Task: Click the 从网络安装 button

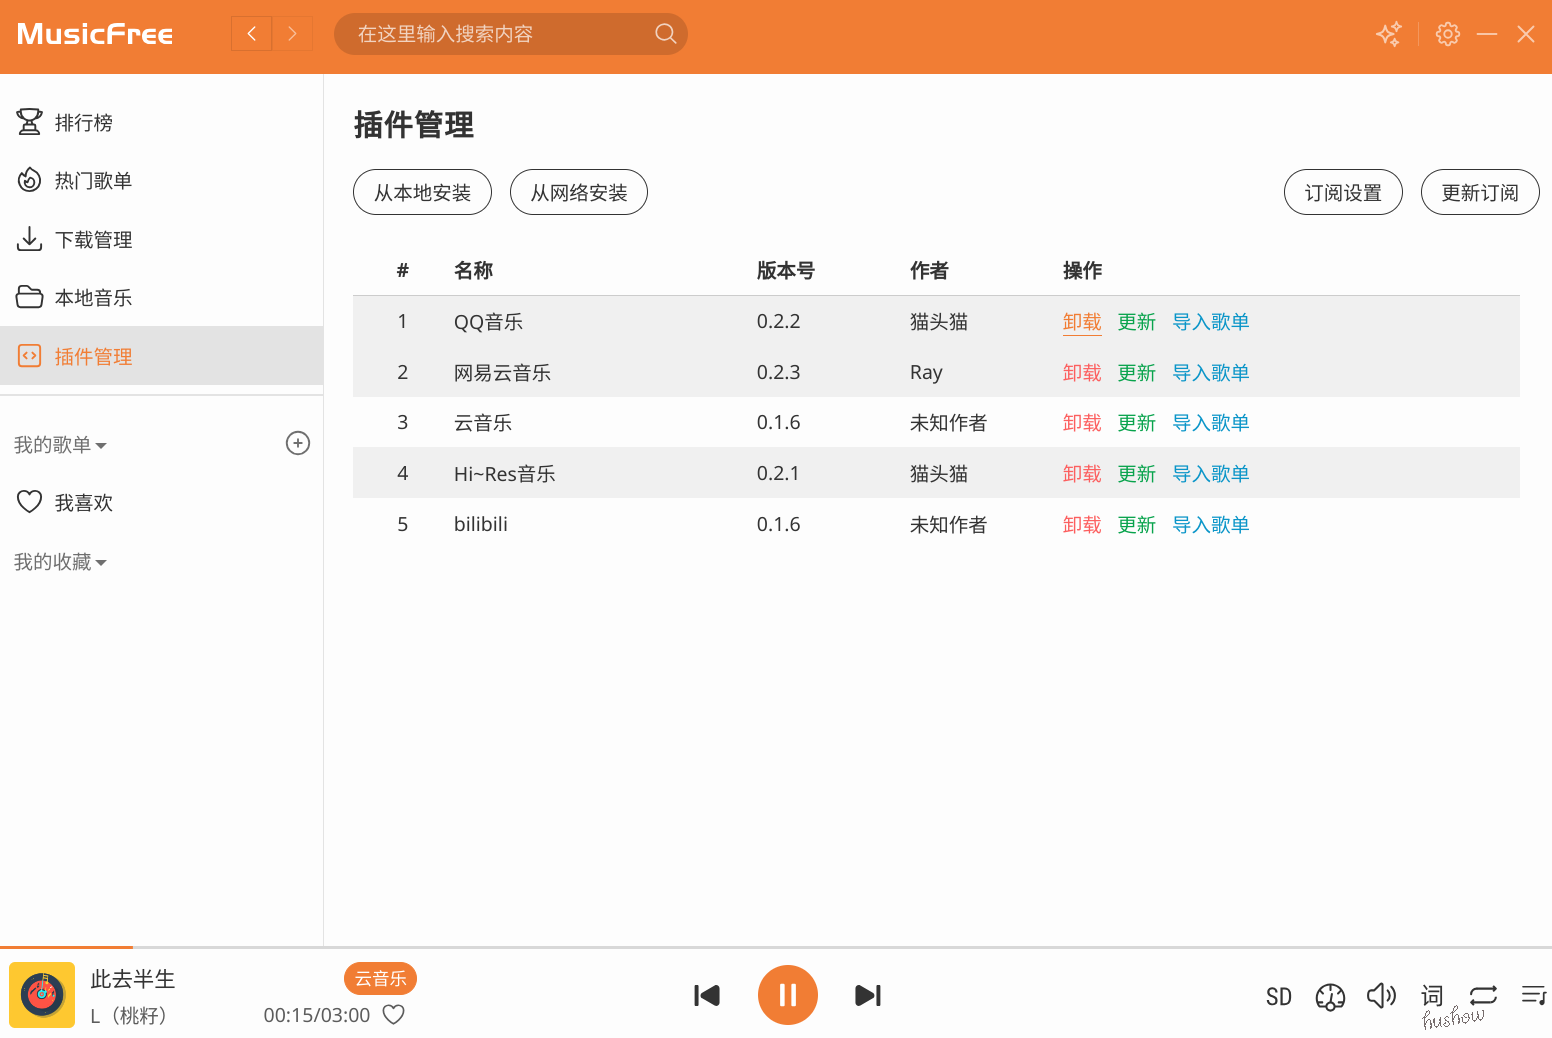Action: (579, 192)
